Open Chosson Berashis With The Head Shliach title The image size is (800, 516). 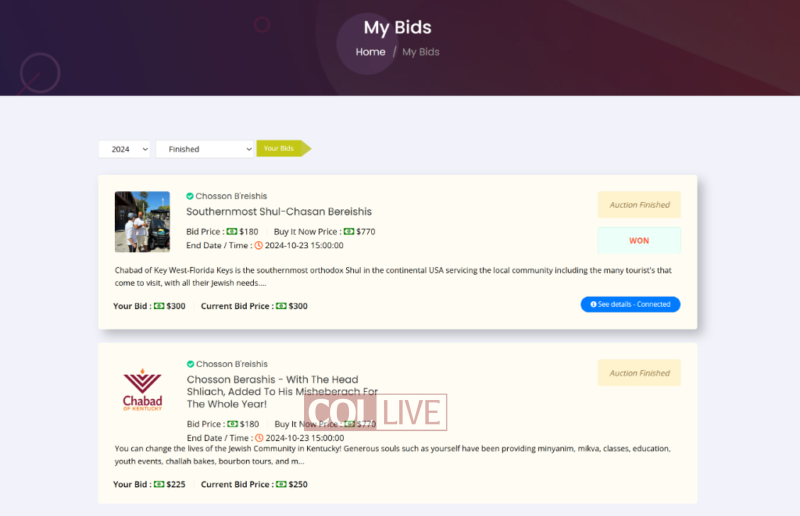pyautogui.click(x=282, y=391)
